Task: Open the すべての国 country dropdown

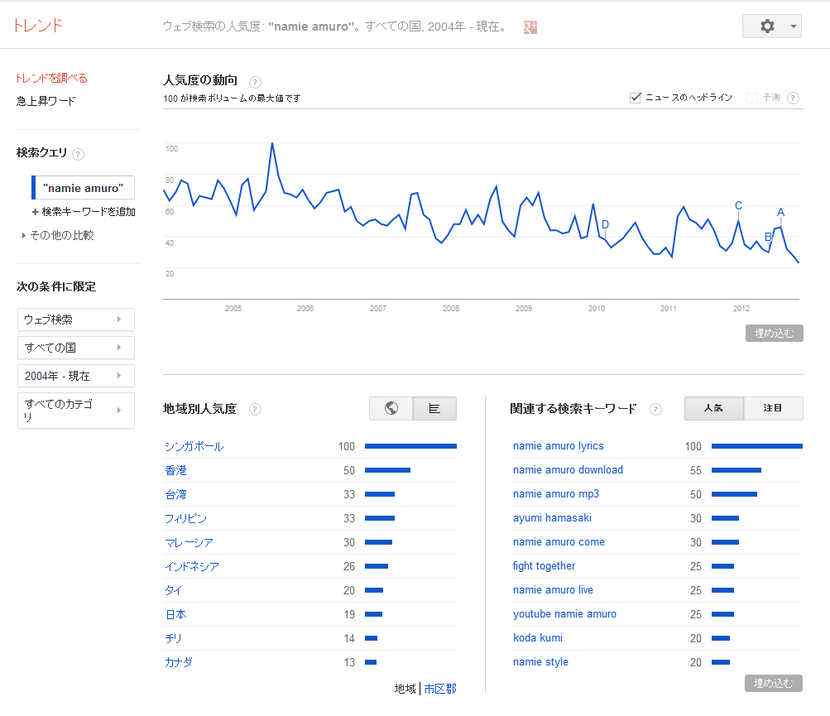Action: 76,348
